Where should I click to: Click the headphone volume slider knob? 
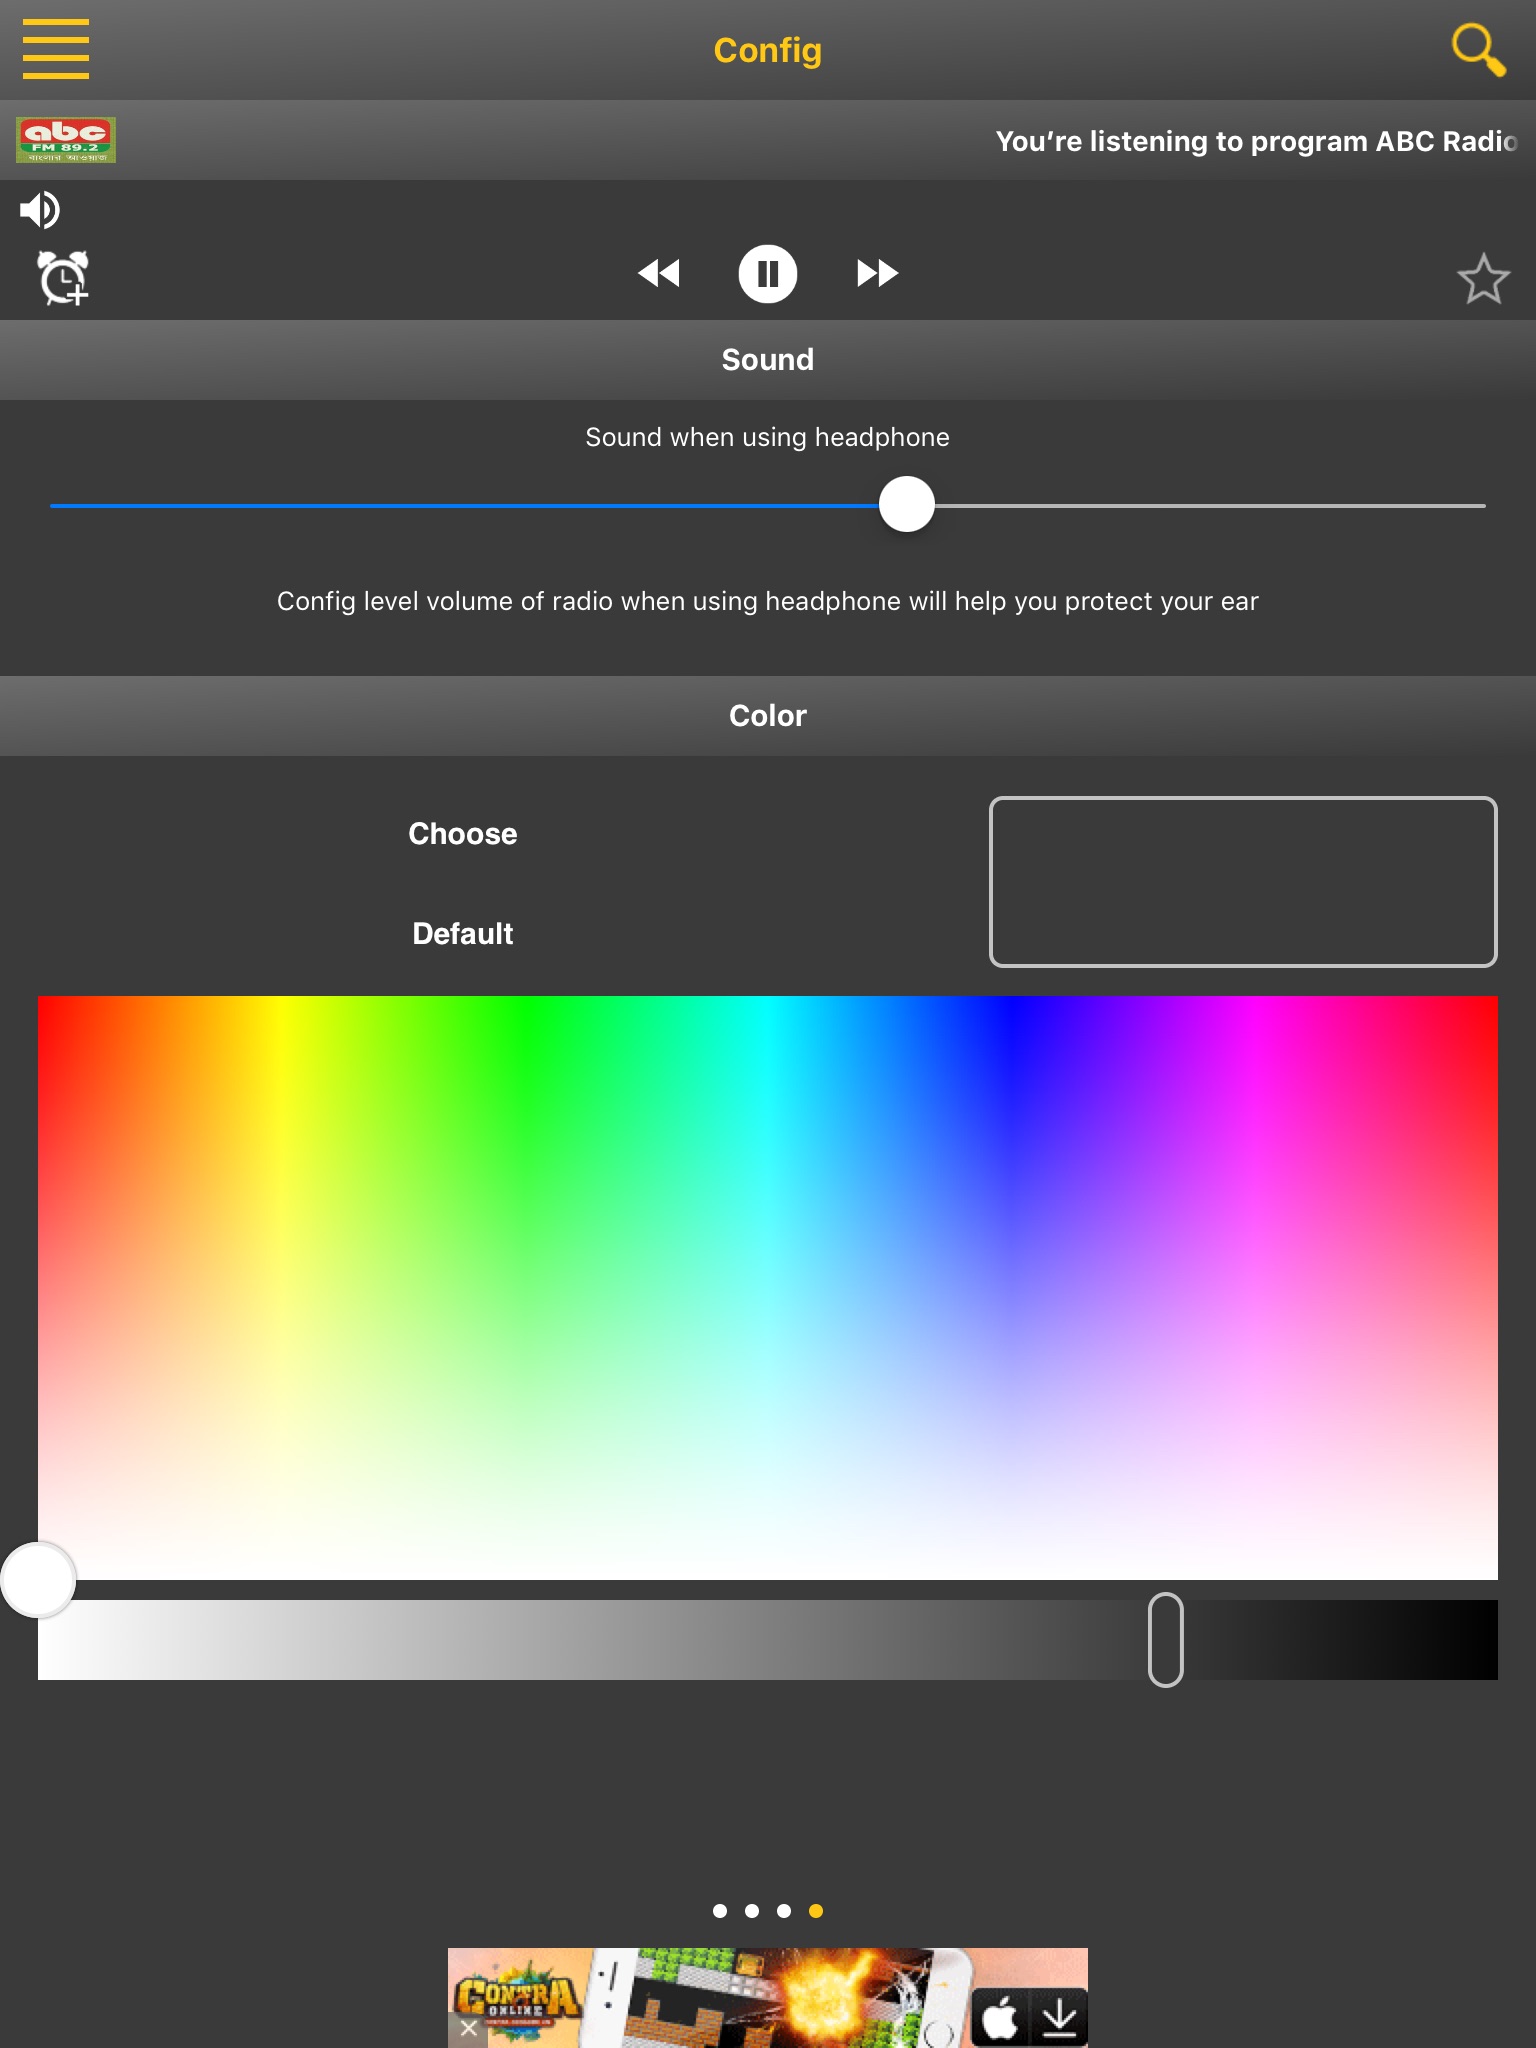tap(907, 505)
